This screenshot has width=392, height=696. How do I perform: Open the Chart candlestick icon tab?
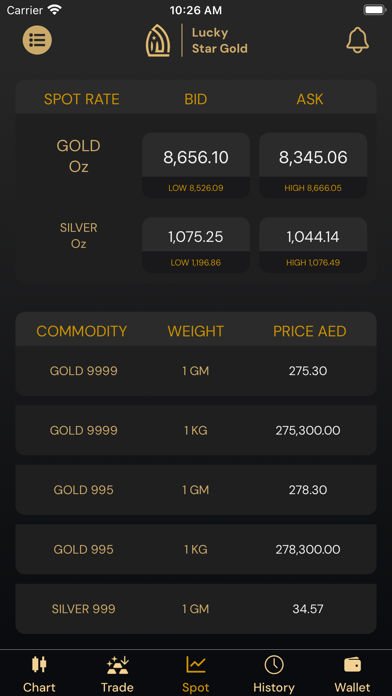(x=39, y=665)
